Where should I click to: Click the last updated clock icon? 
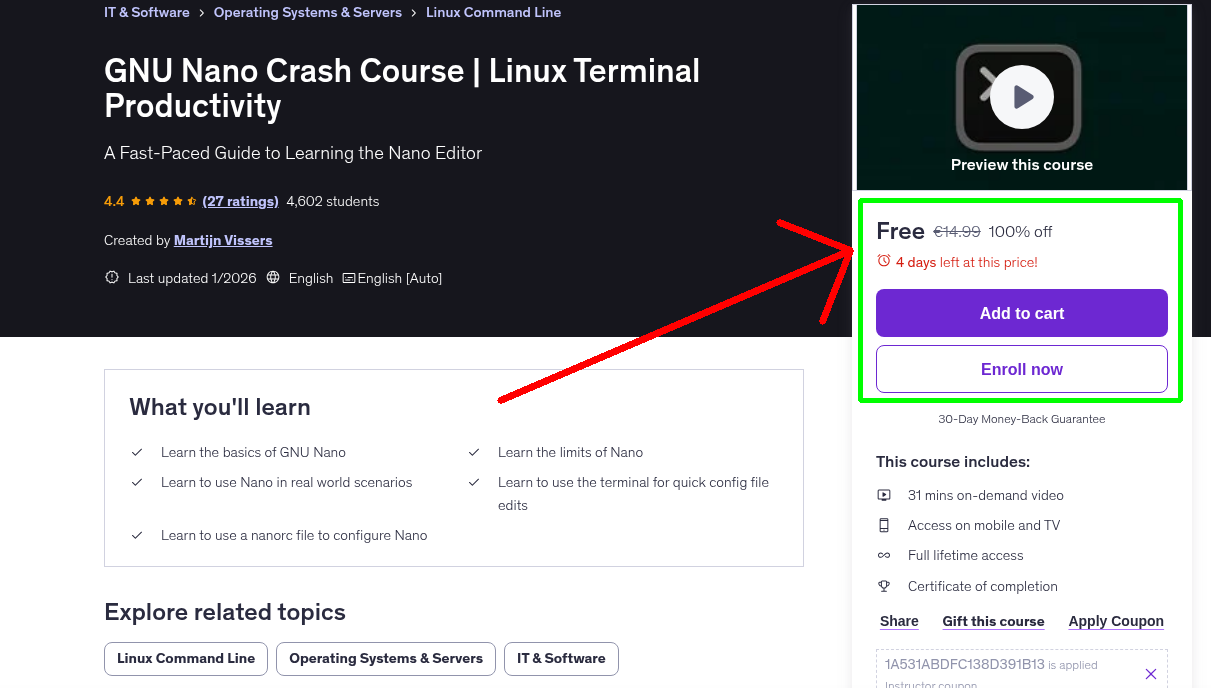pyautogui.click(x=111, y=277)
